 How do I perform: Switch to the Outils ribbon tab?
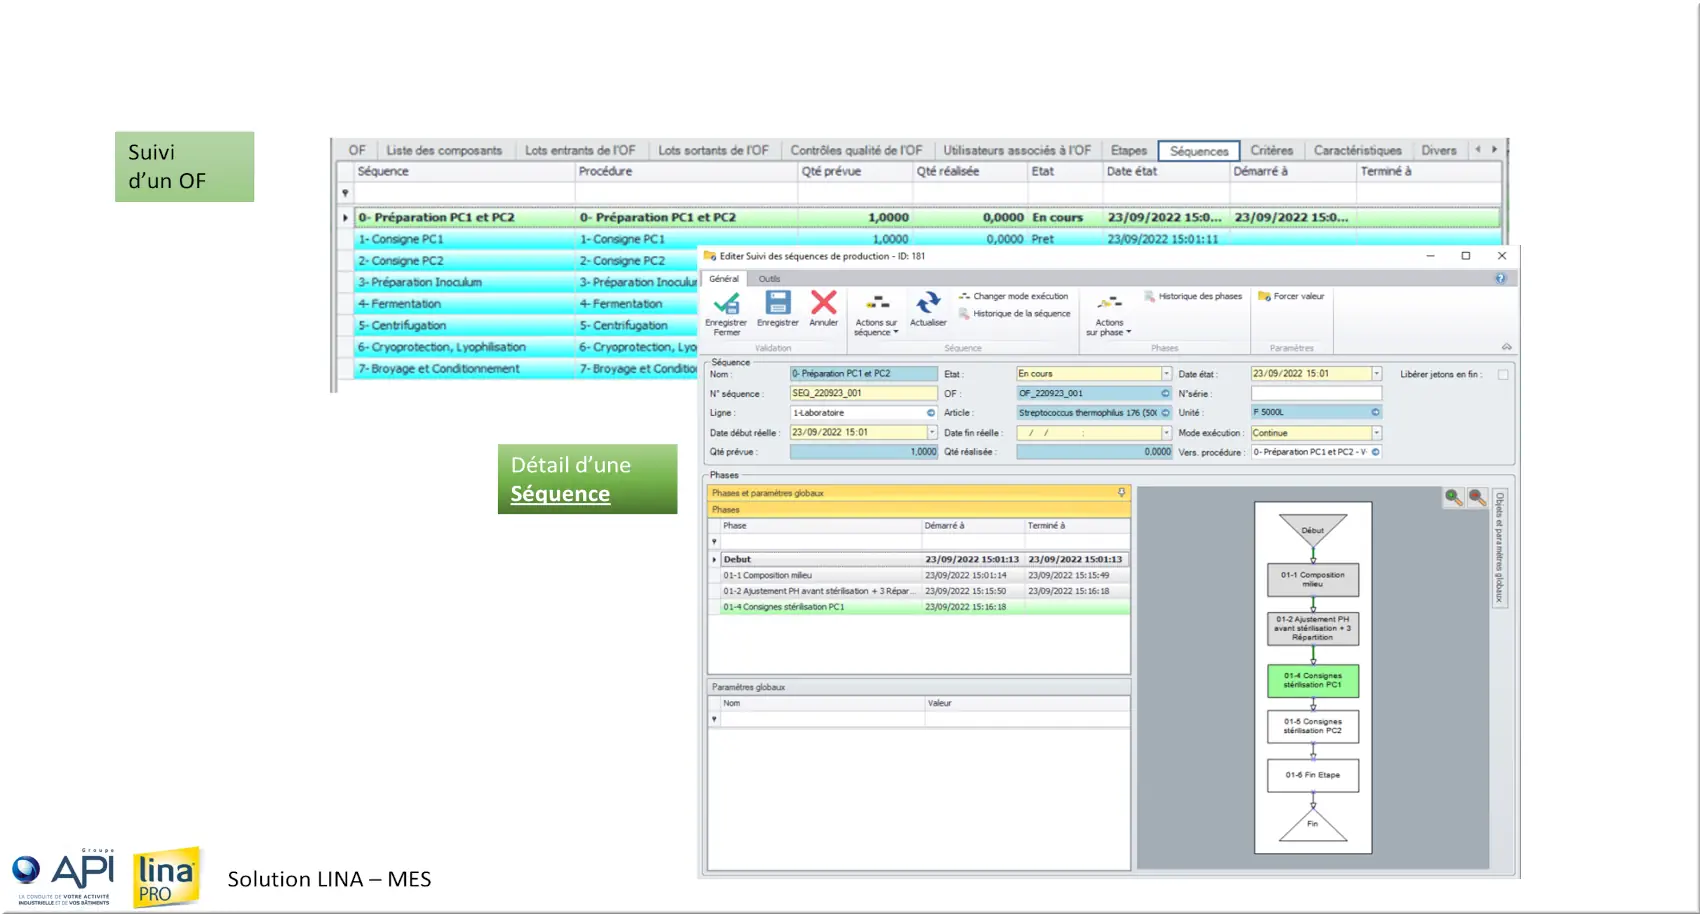(x=769, y=279)
